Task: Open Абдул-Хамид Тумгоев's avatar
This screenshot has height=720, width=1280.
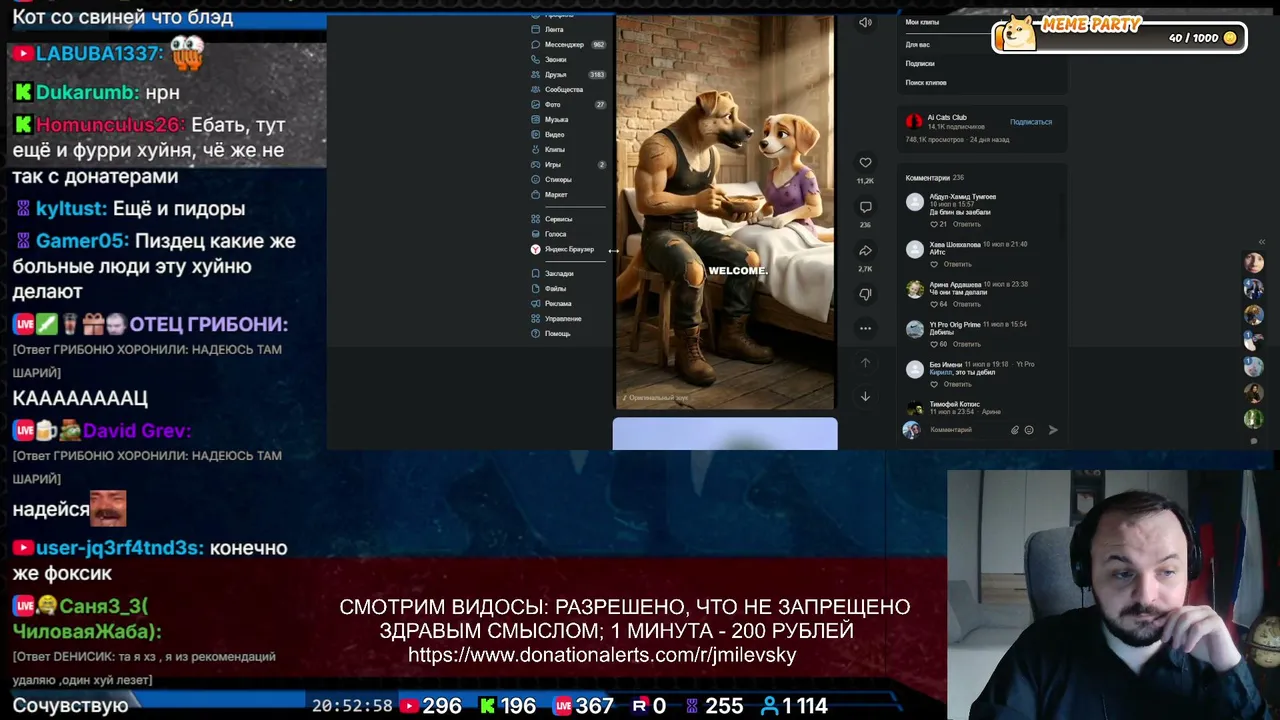Action: click(914, 203)
